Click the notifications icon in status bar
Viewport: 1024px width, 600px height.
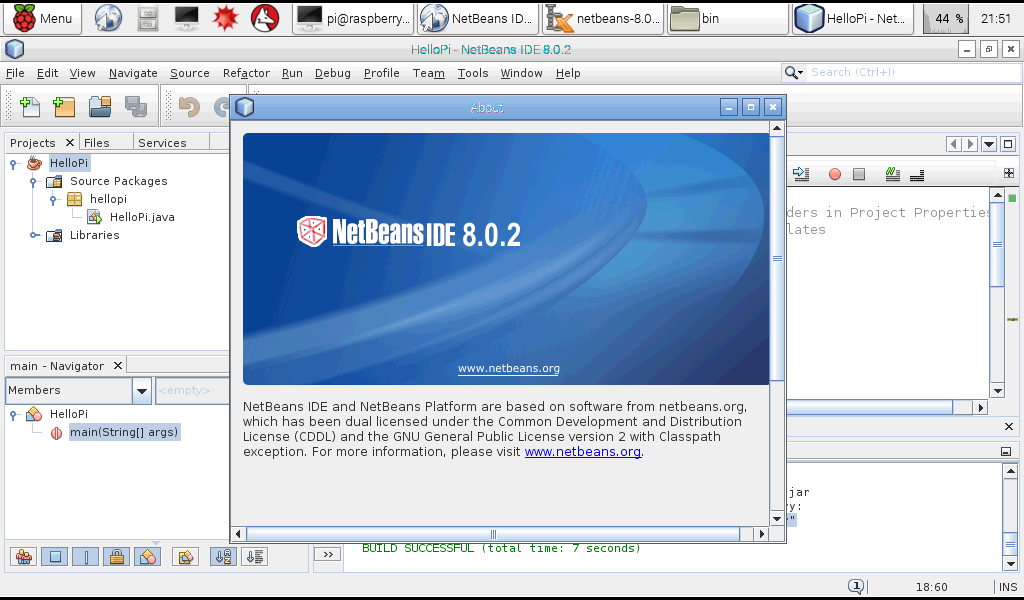[856, 586]
